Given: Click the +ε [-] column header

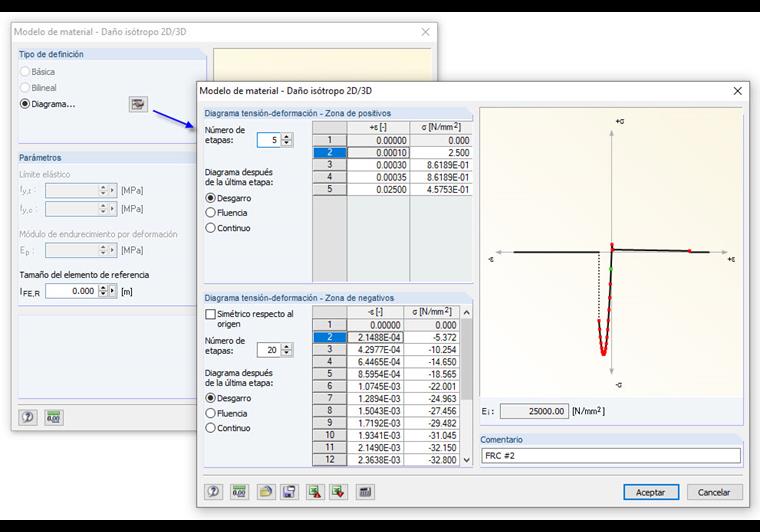Looking at the screenshot, I should tap(378, 127).
